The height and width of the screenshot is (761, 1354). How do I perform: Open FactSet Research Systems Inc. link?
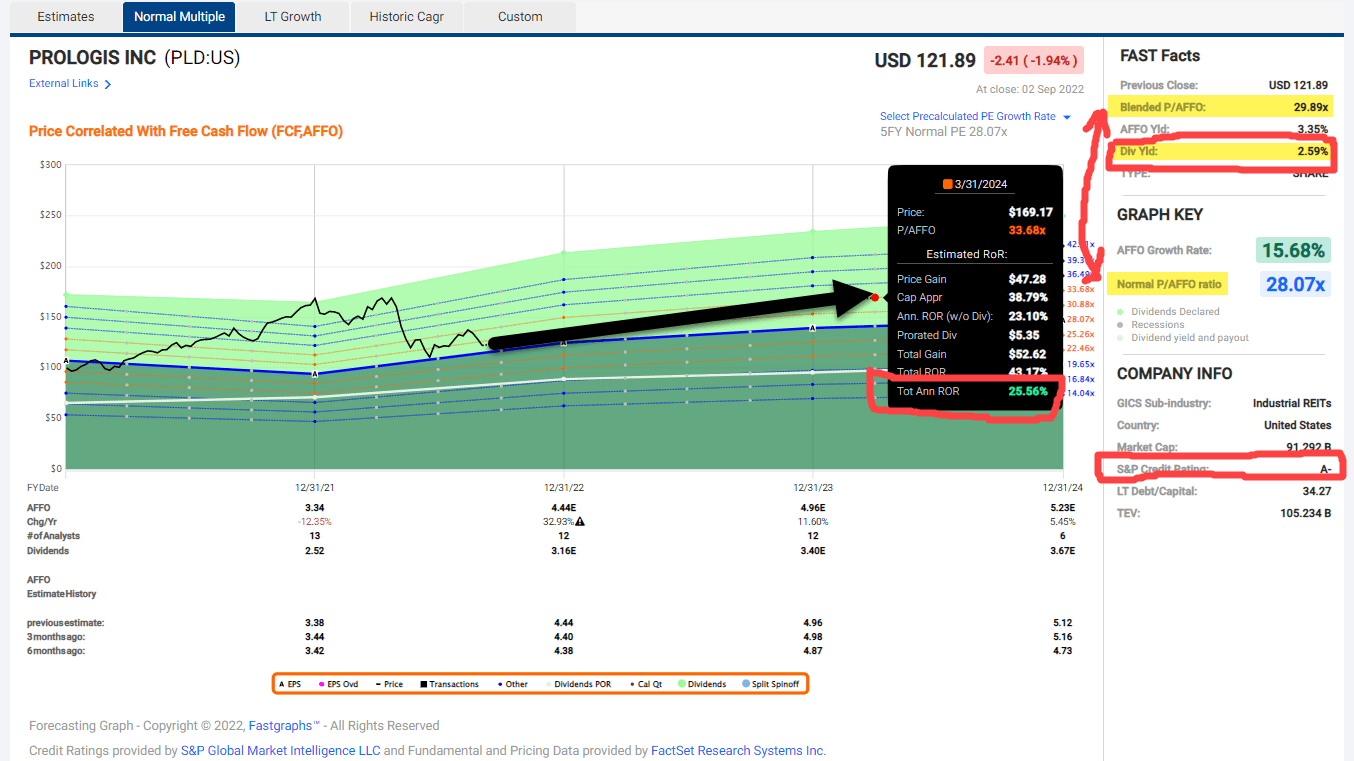click(738, 751)
